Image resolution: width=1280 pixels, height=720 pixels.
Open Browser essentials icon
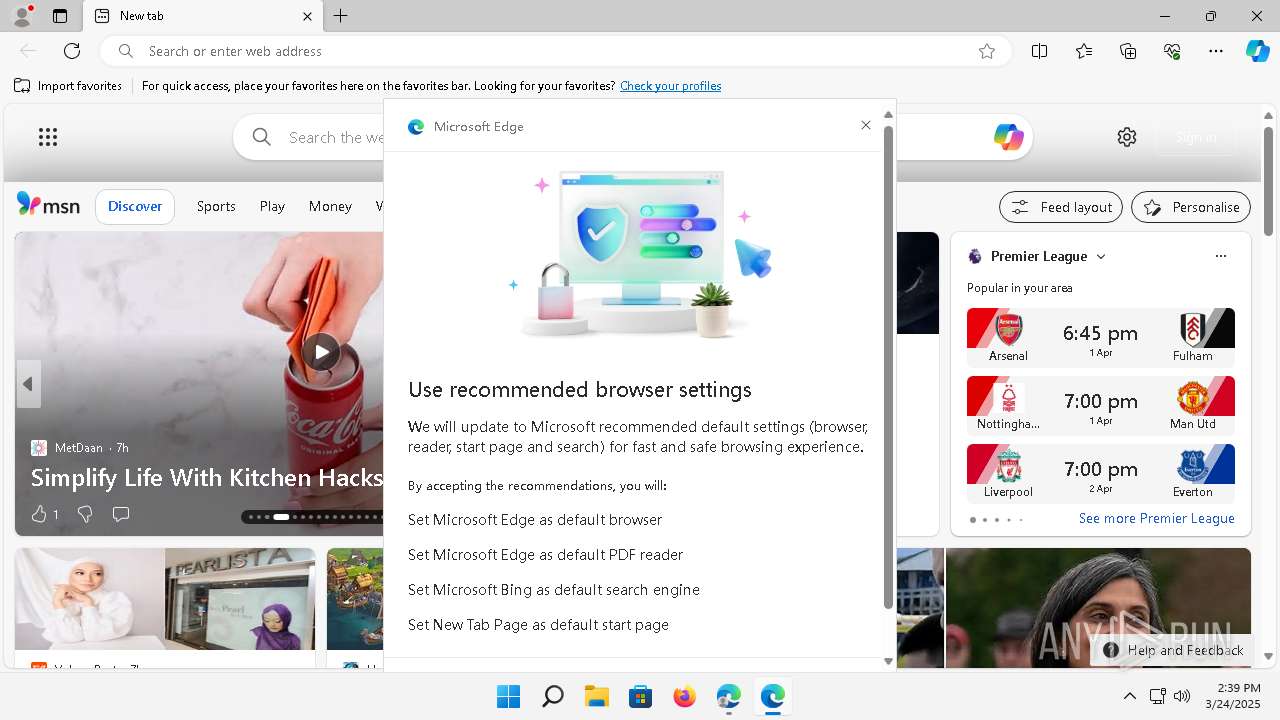coord(1172,51)
